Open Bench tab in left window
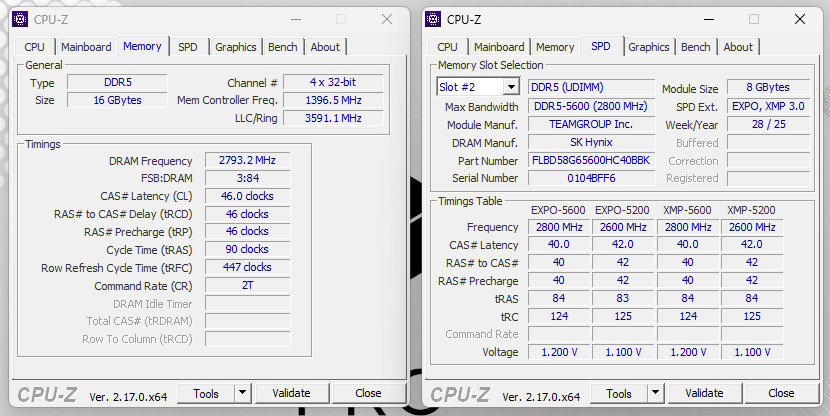This screenshot has width=830, height=416. point(283,47)
